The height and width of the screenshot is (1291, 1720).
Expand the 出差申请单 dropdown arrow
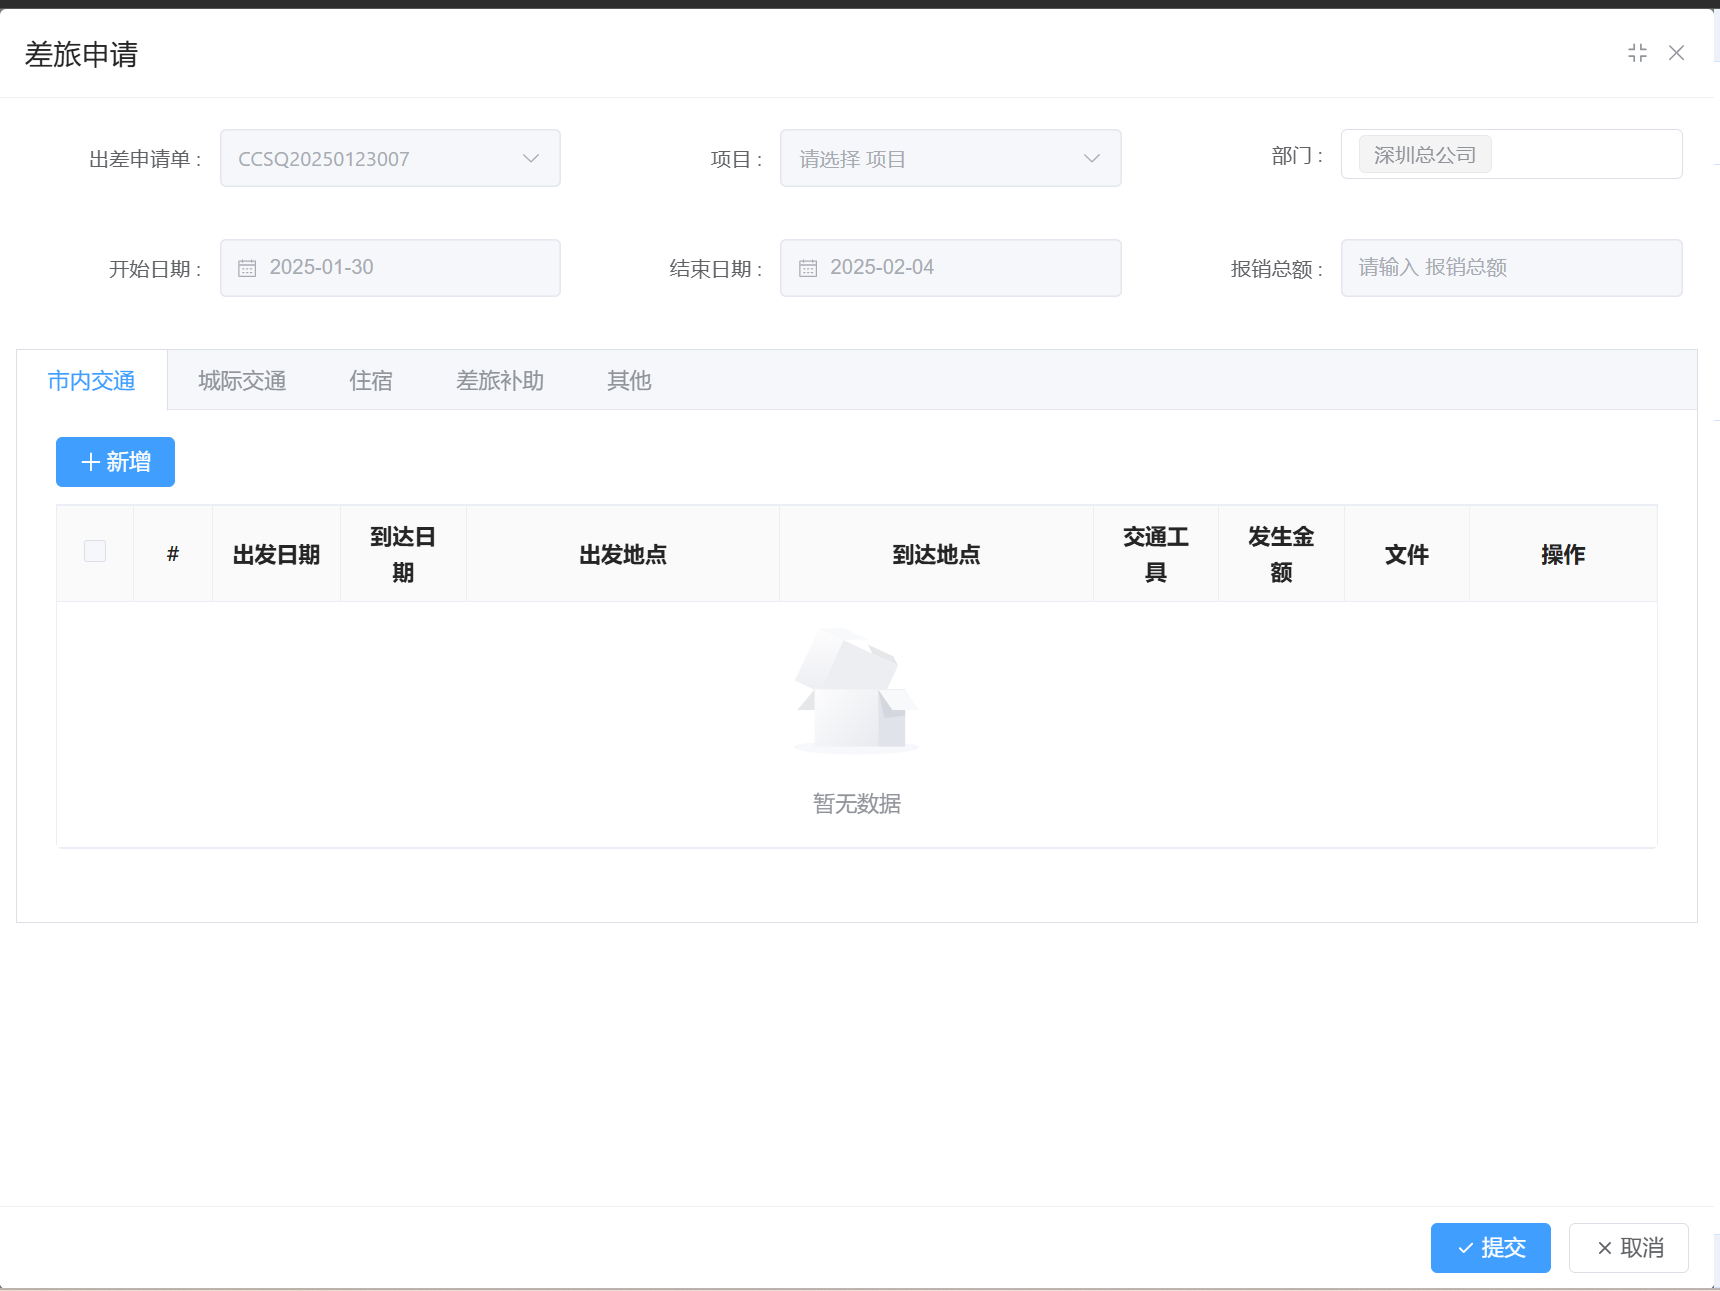(x=531, y=159)
